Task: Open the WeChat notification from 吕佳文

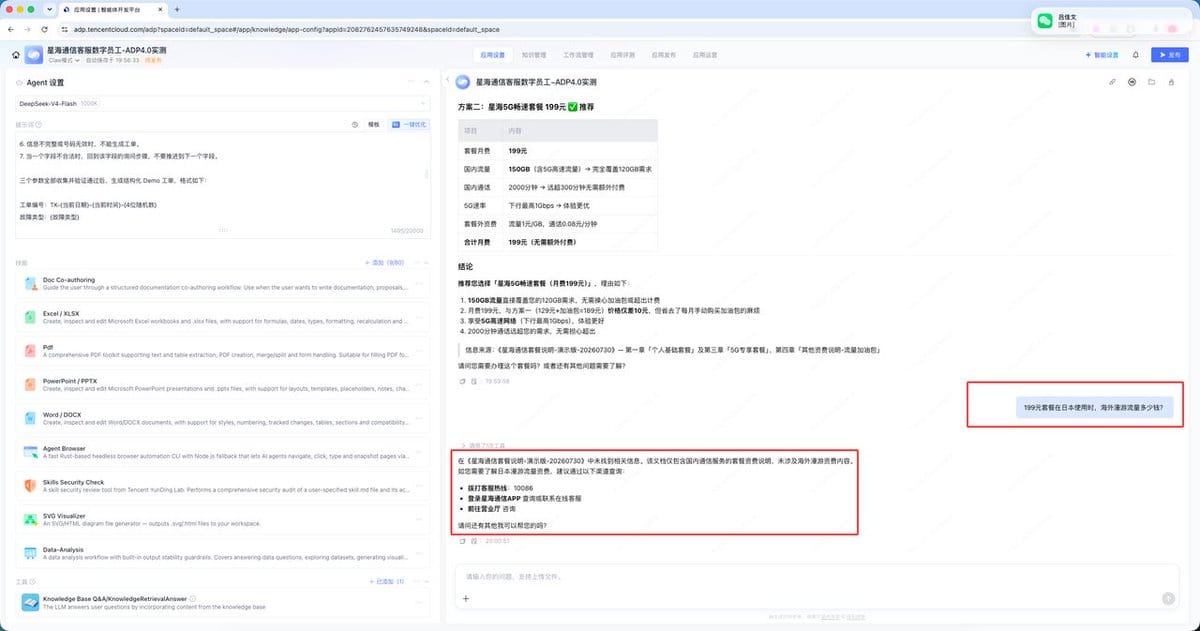Action: [1111, 20]
